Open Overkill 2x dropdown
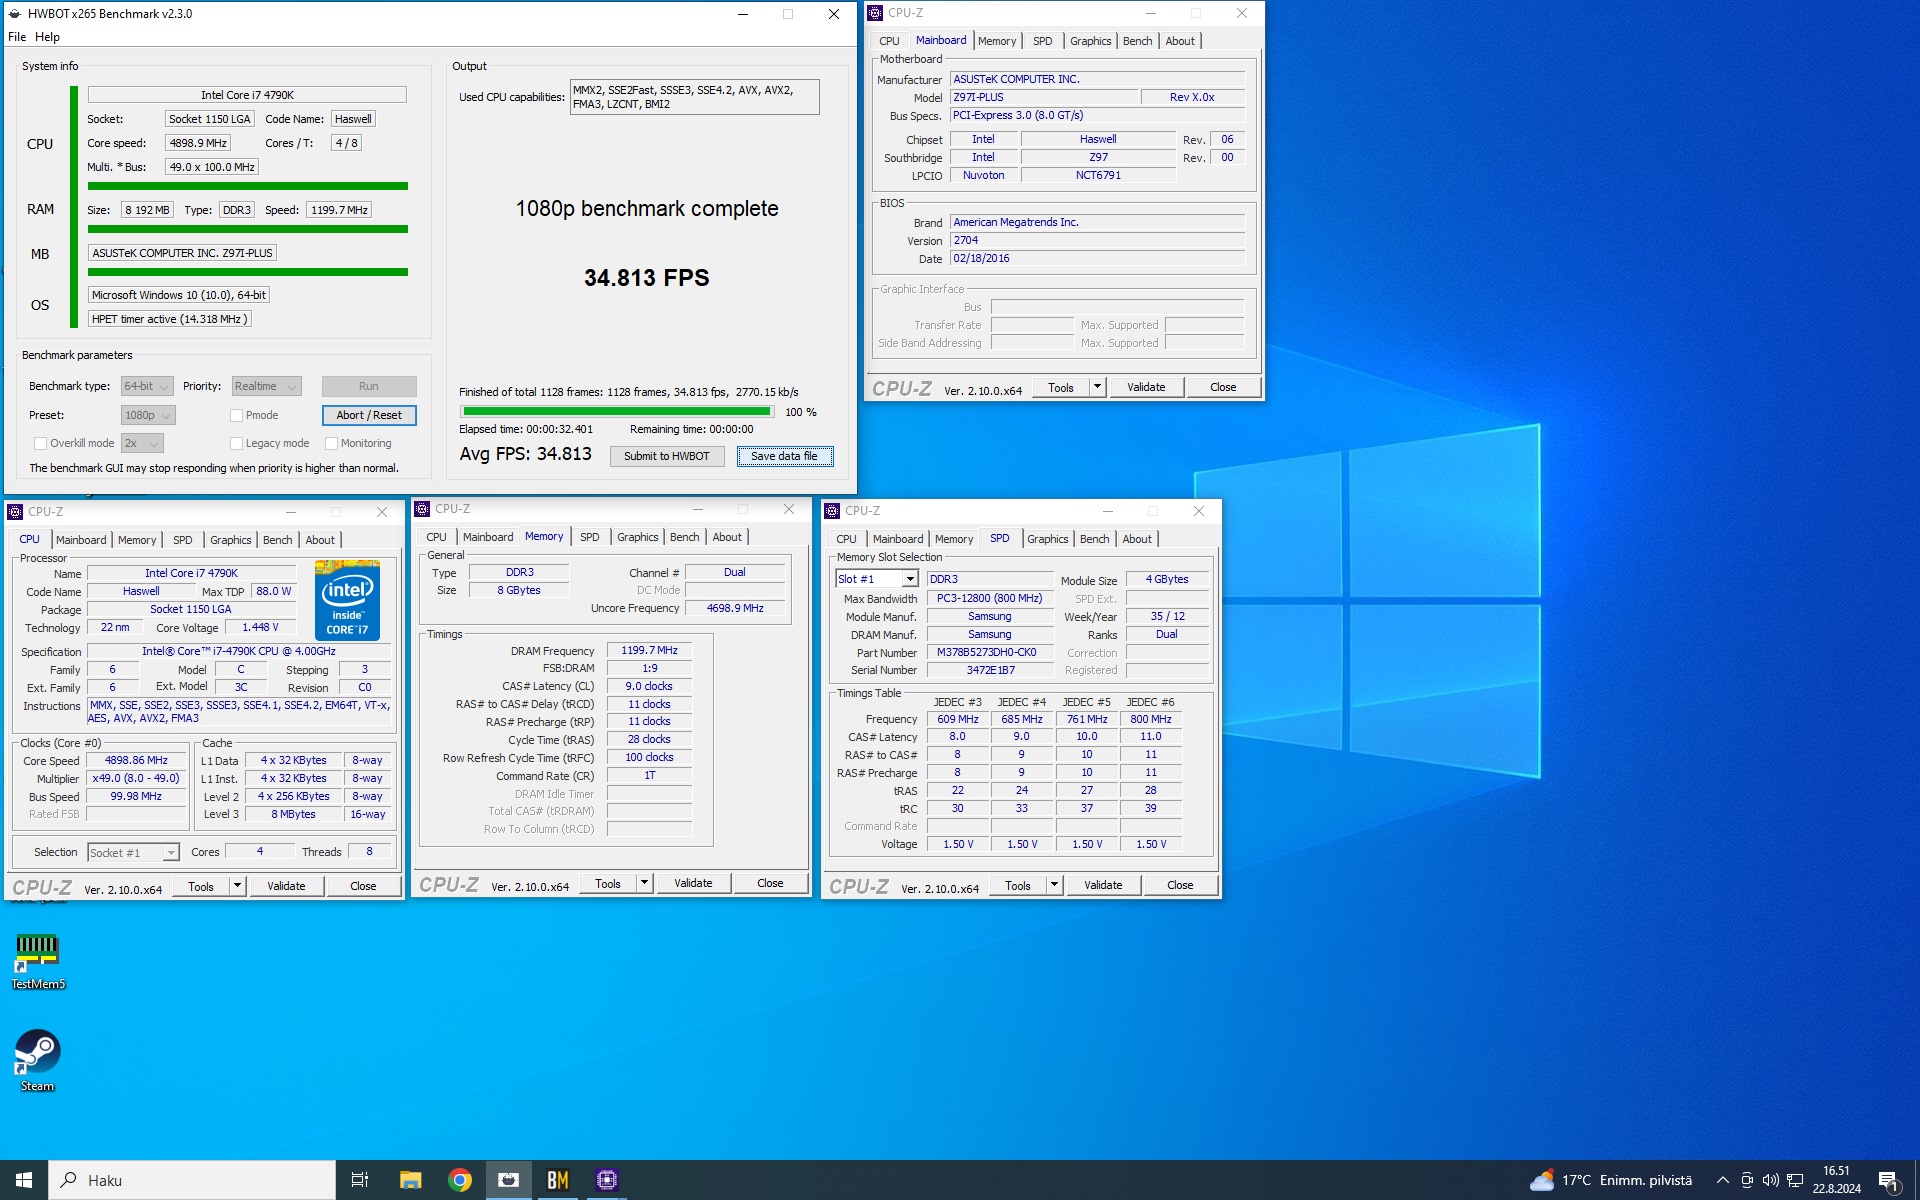 (142, 443)
